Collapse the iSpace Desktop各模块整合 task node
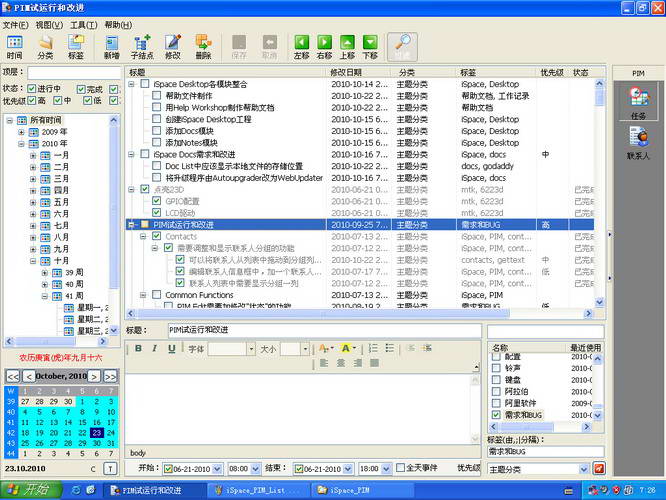Image resolution: width=666 pixels, height=500 pixels. [x=131, y=84]
